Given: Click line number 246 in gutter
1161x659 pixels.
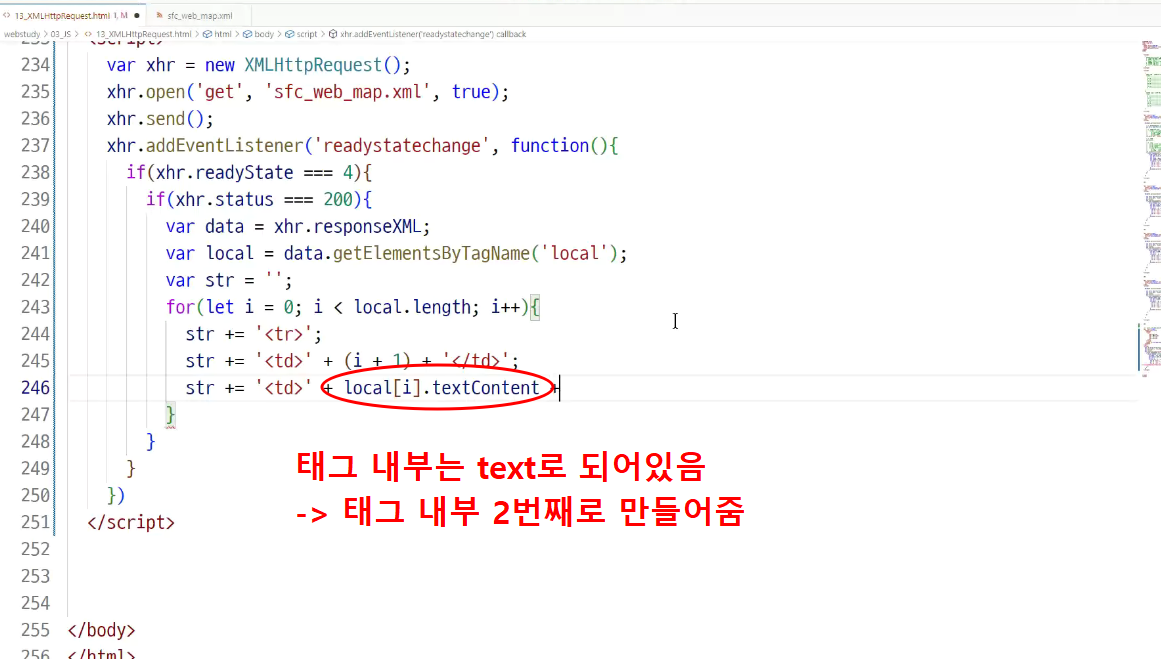Looking at the screenshot, I should click(x=36, y=388).
